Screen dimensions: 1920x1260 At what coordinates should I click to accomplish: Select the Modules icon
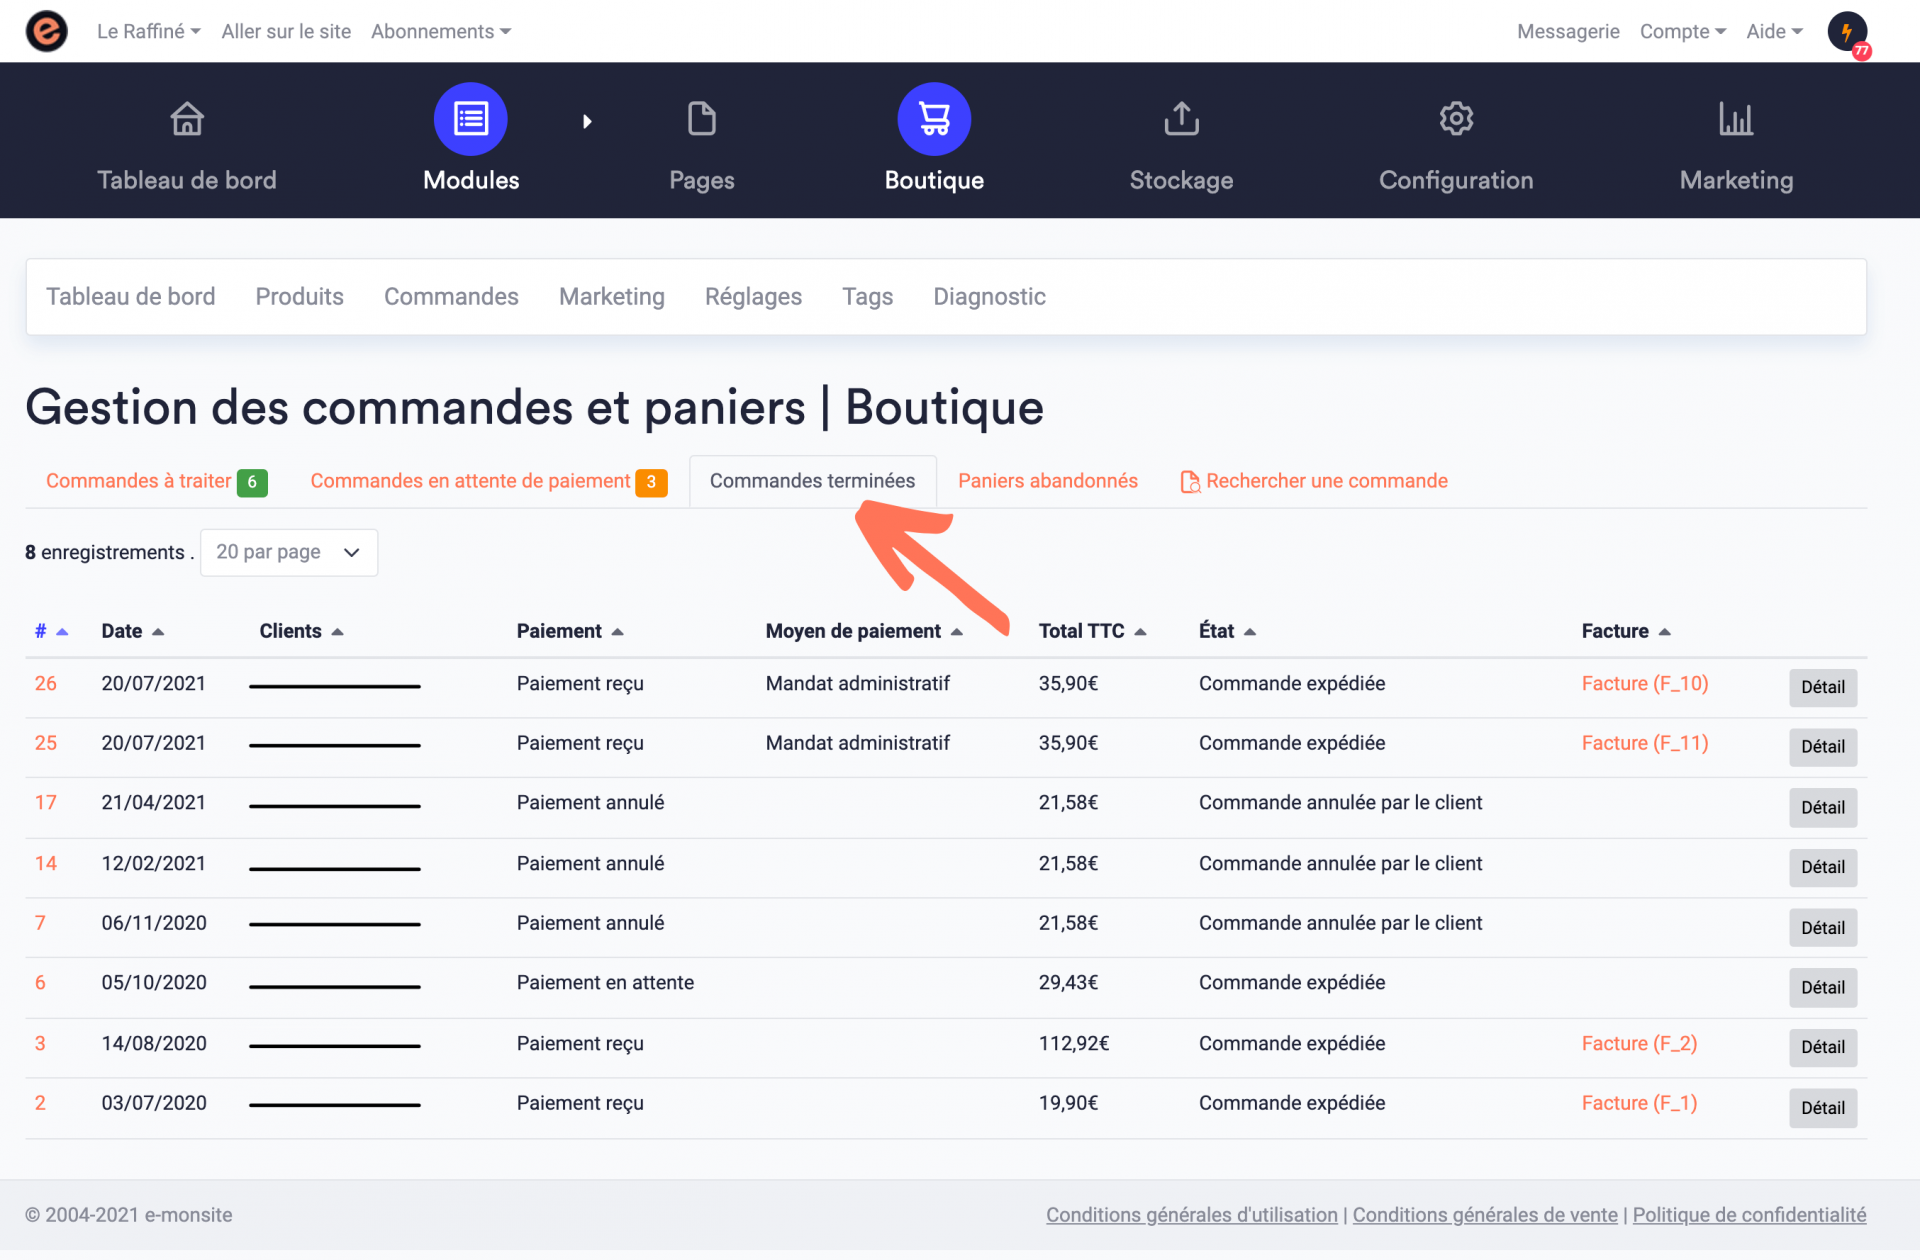click(470, 119)
